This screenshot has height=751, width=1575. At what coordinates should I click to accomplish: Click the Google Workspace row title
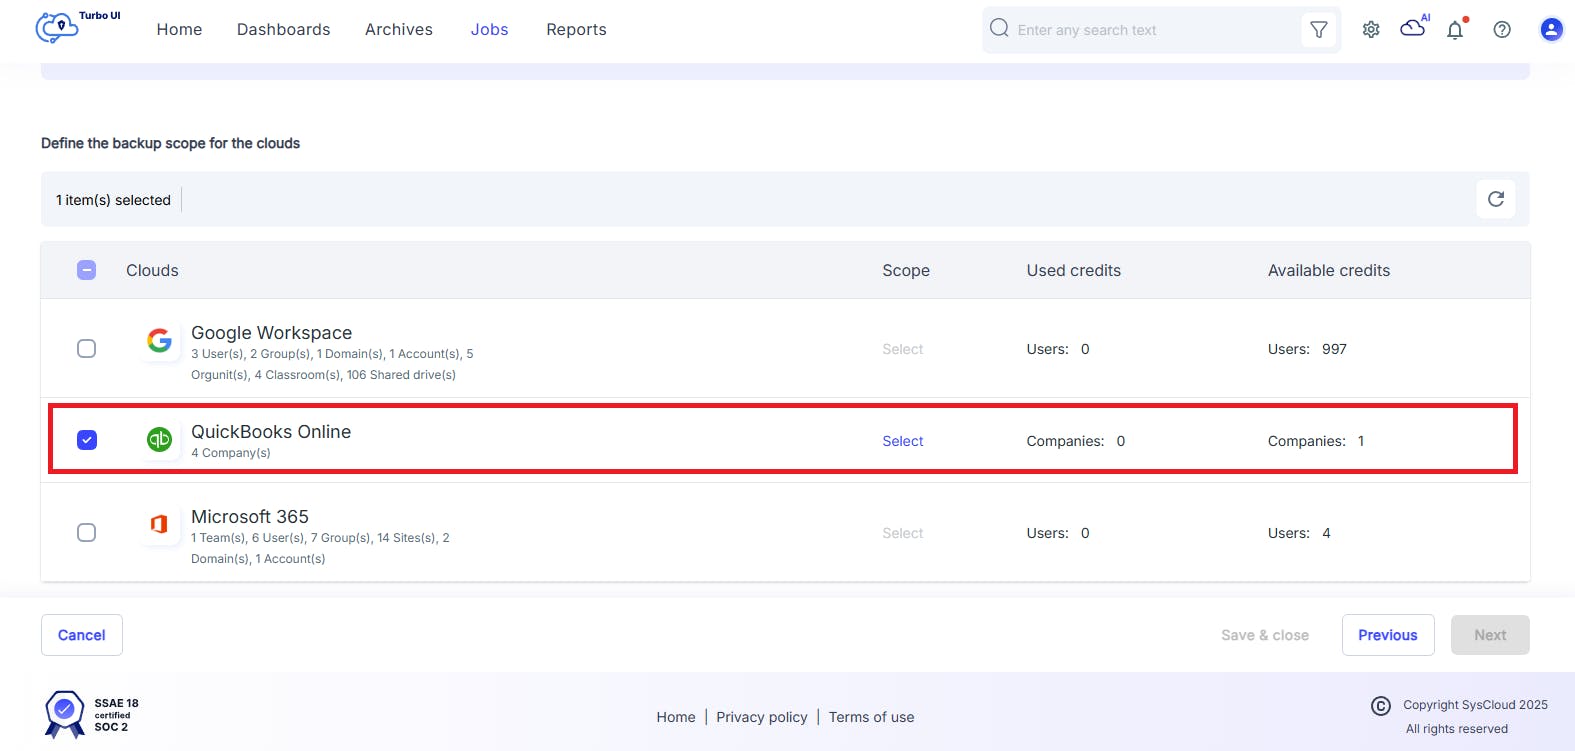click(x=272, y=333)
